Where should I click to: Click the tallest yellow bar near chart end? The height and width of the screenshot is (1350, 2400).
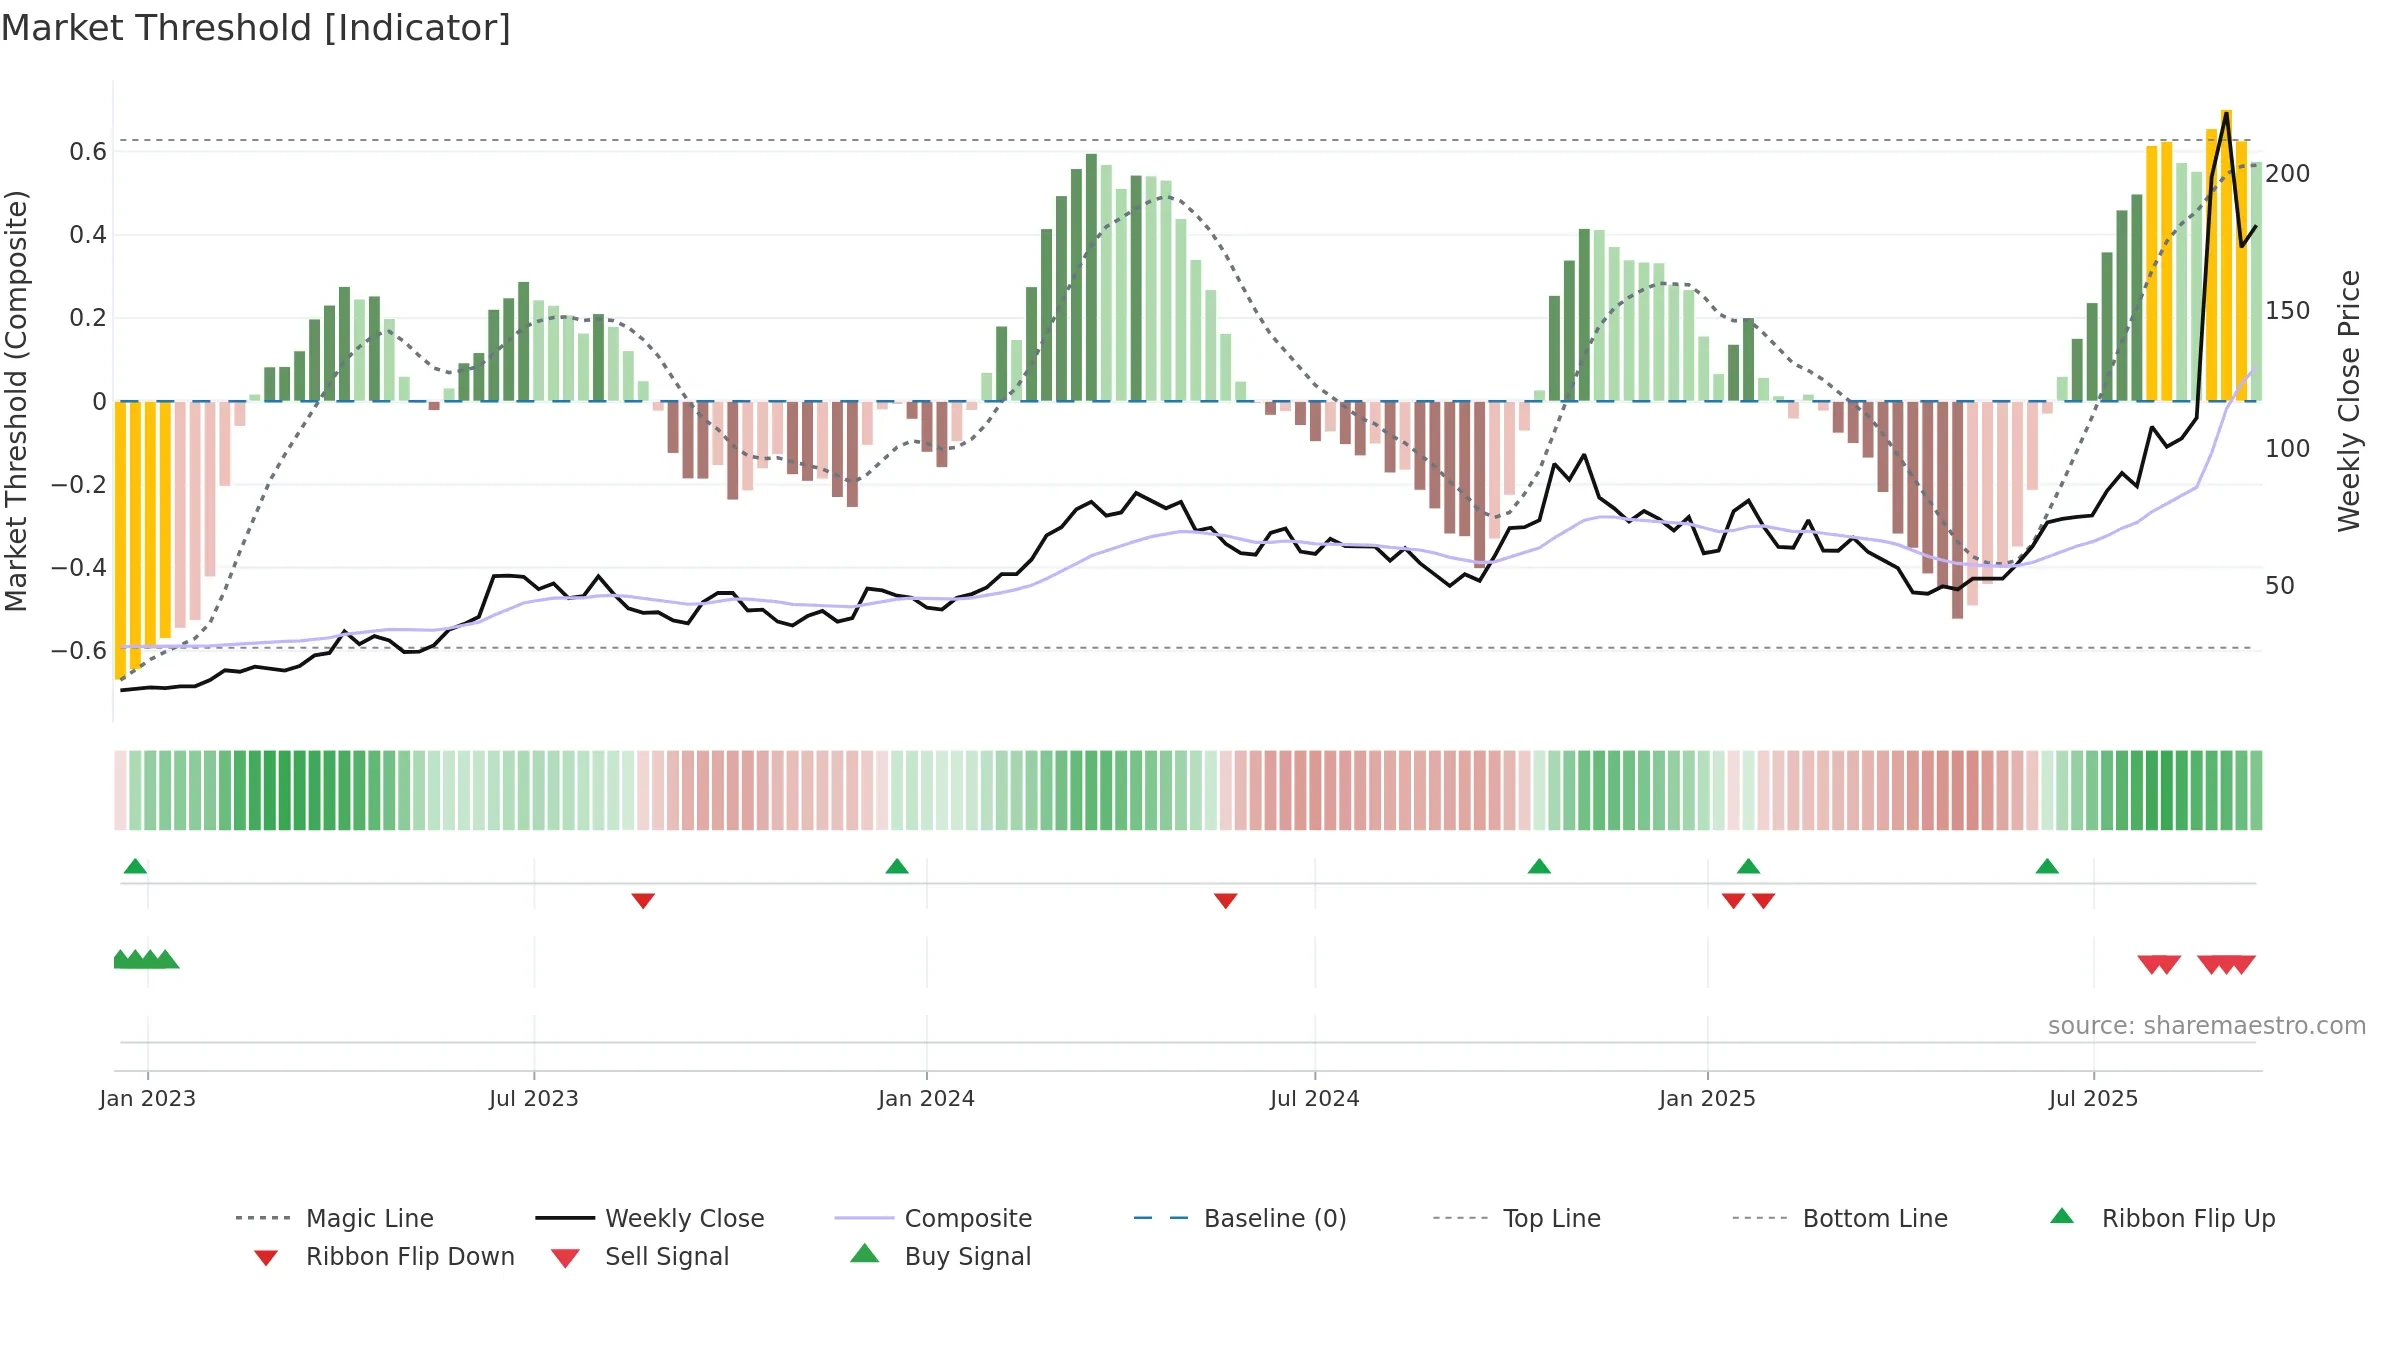tap(2226, 255)
